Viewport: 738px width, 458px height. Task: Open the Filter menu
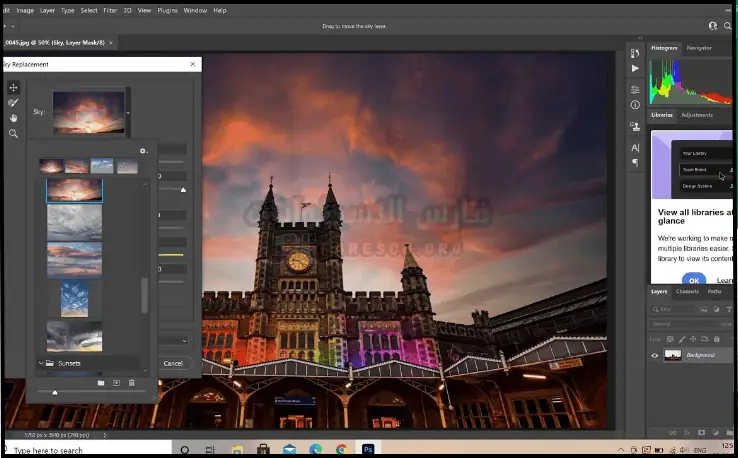pyautogui.click(x=110, y=9)
